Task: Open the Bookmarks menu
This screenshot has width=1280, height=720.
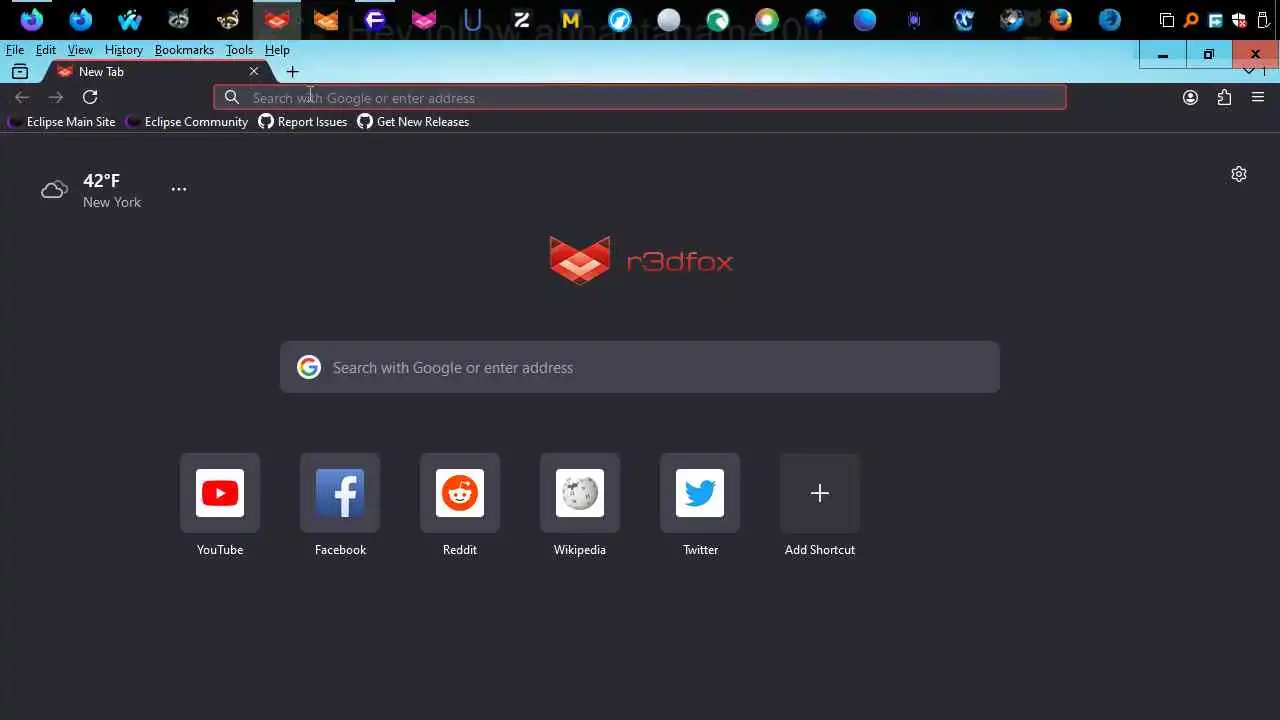Action: point(184,50)
